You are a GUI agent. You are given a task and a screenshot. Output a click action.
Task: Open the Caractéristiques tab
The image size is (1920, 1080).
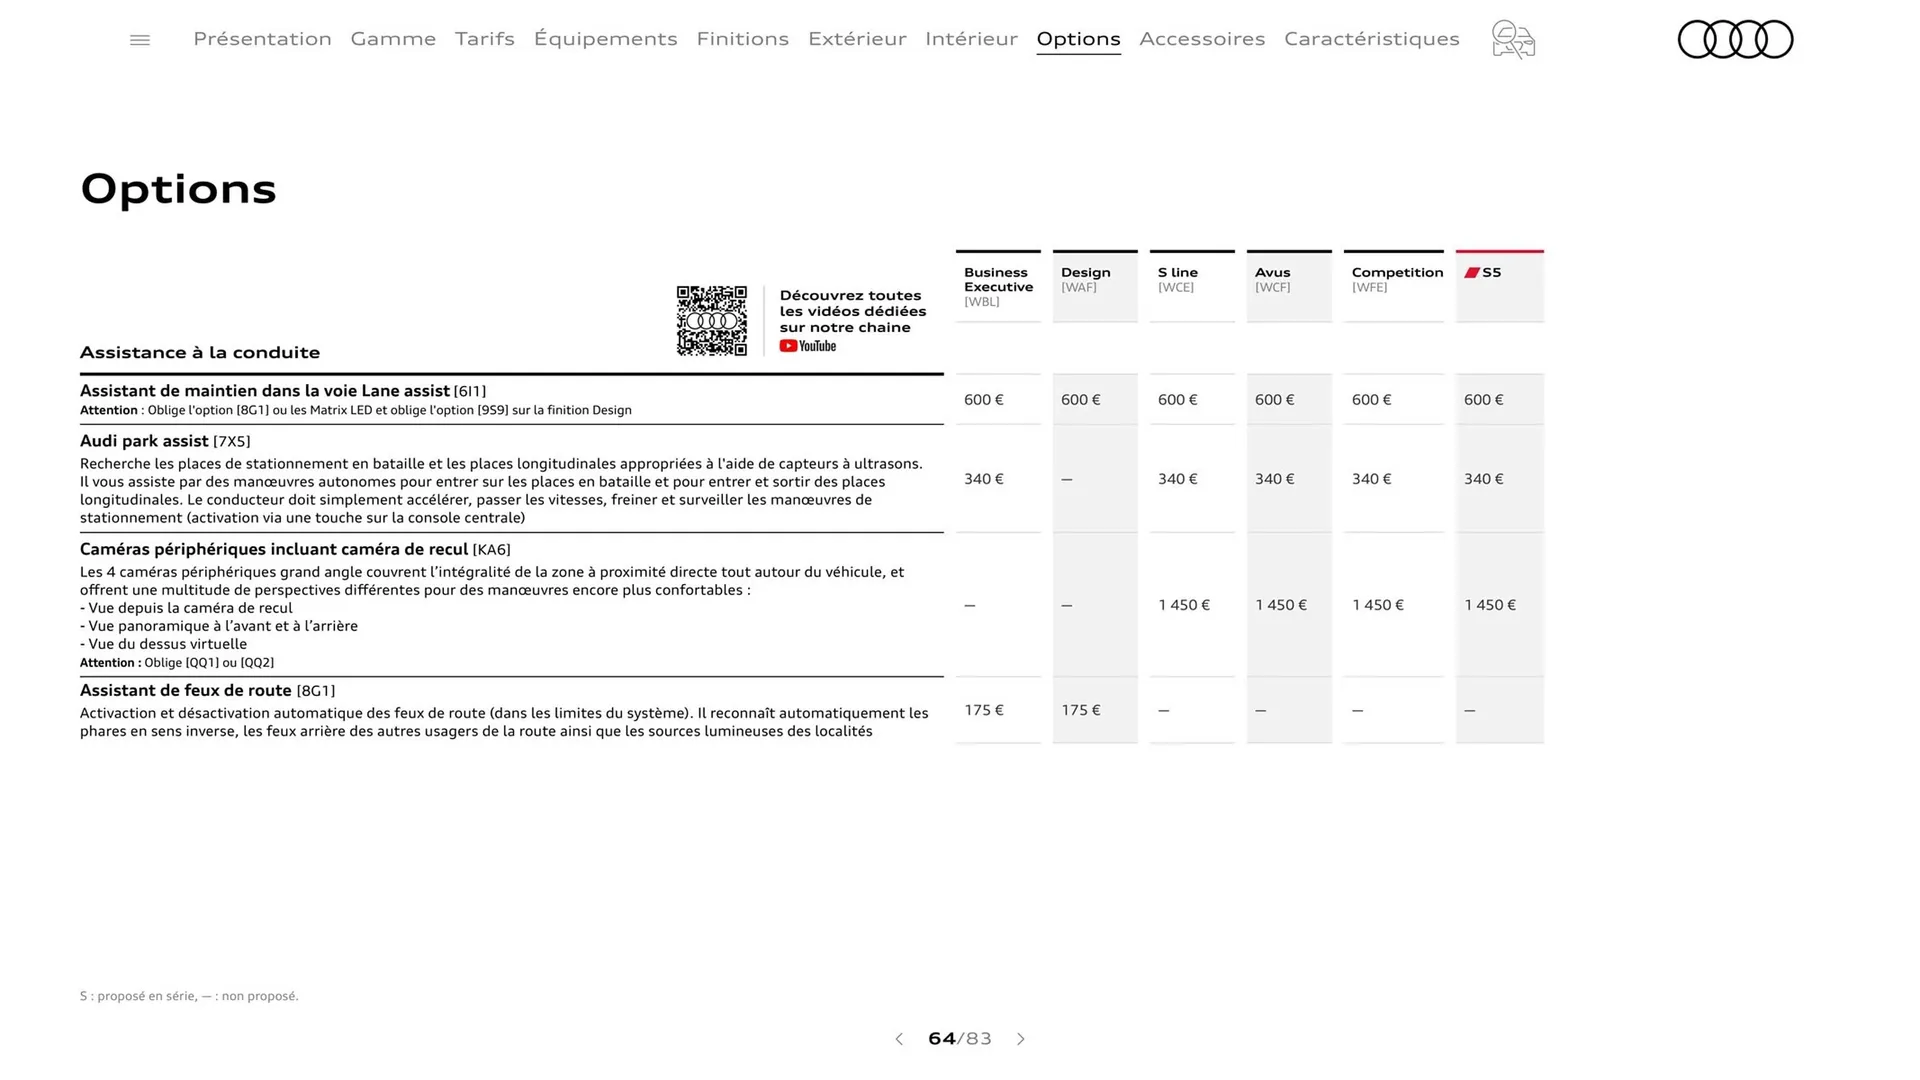coord(1371,38)
